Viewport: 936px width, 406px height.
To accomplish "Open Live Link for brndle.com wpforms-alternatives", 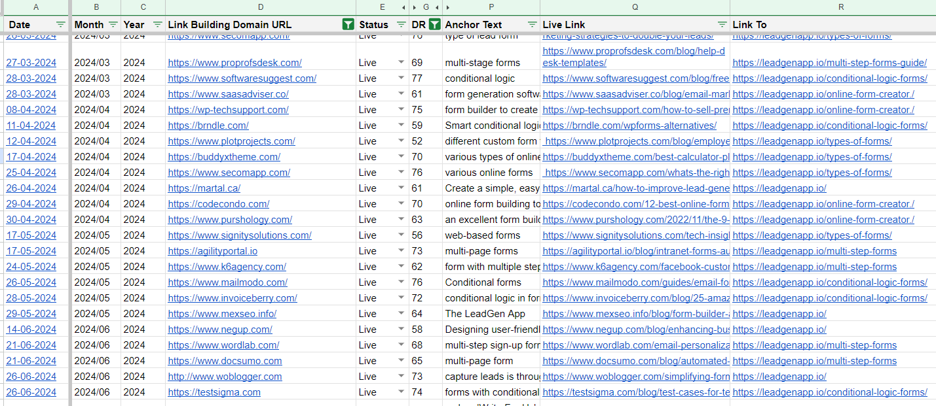I will tap(629, 125).
